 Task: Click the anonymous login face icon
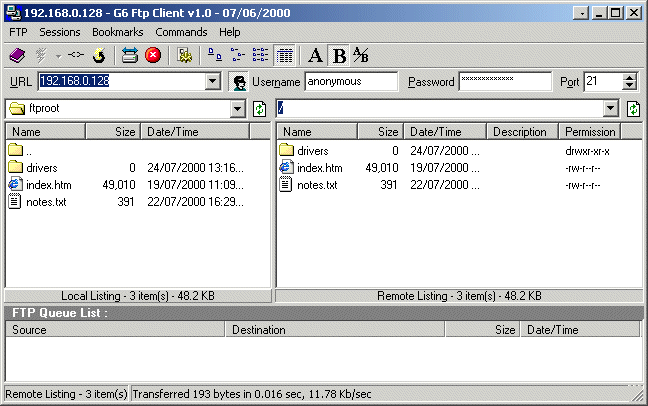pyautogui.click(x=238, y=81)
